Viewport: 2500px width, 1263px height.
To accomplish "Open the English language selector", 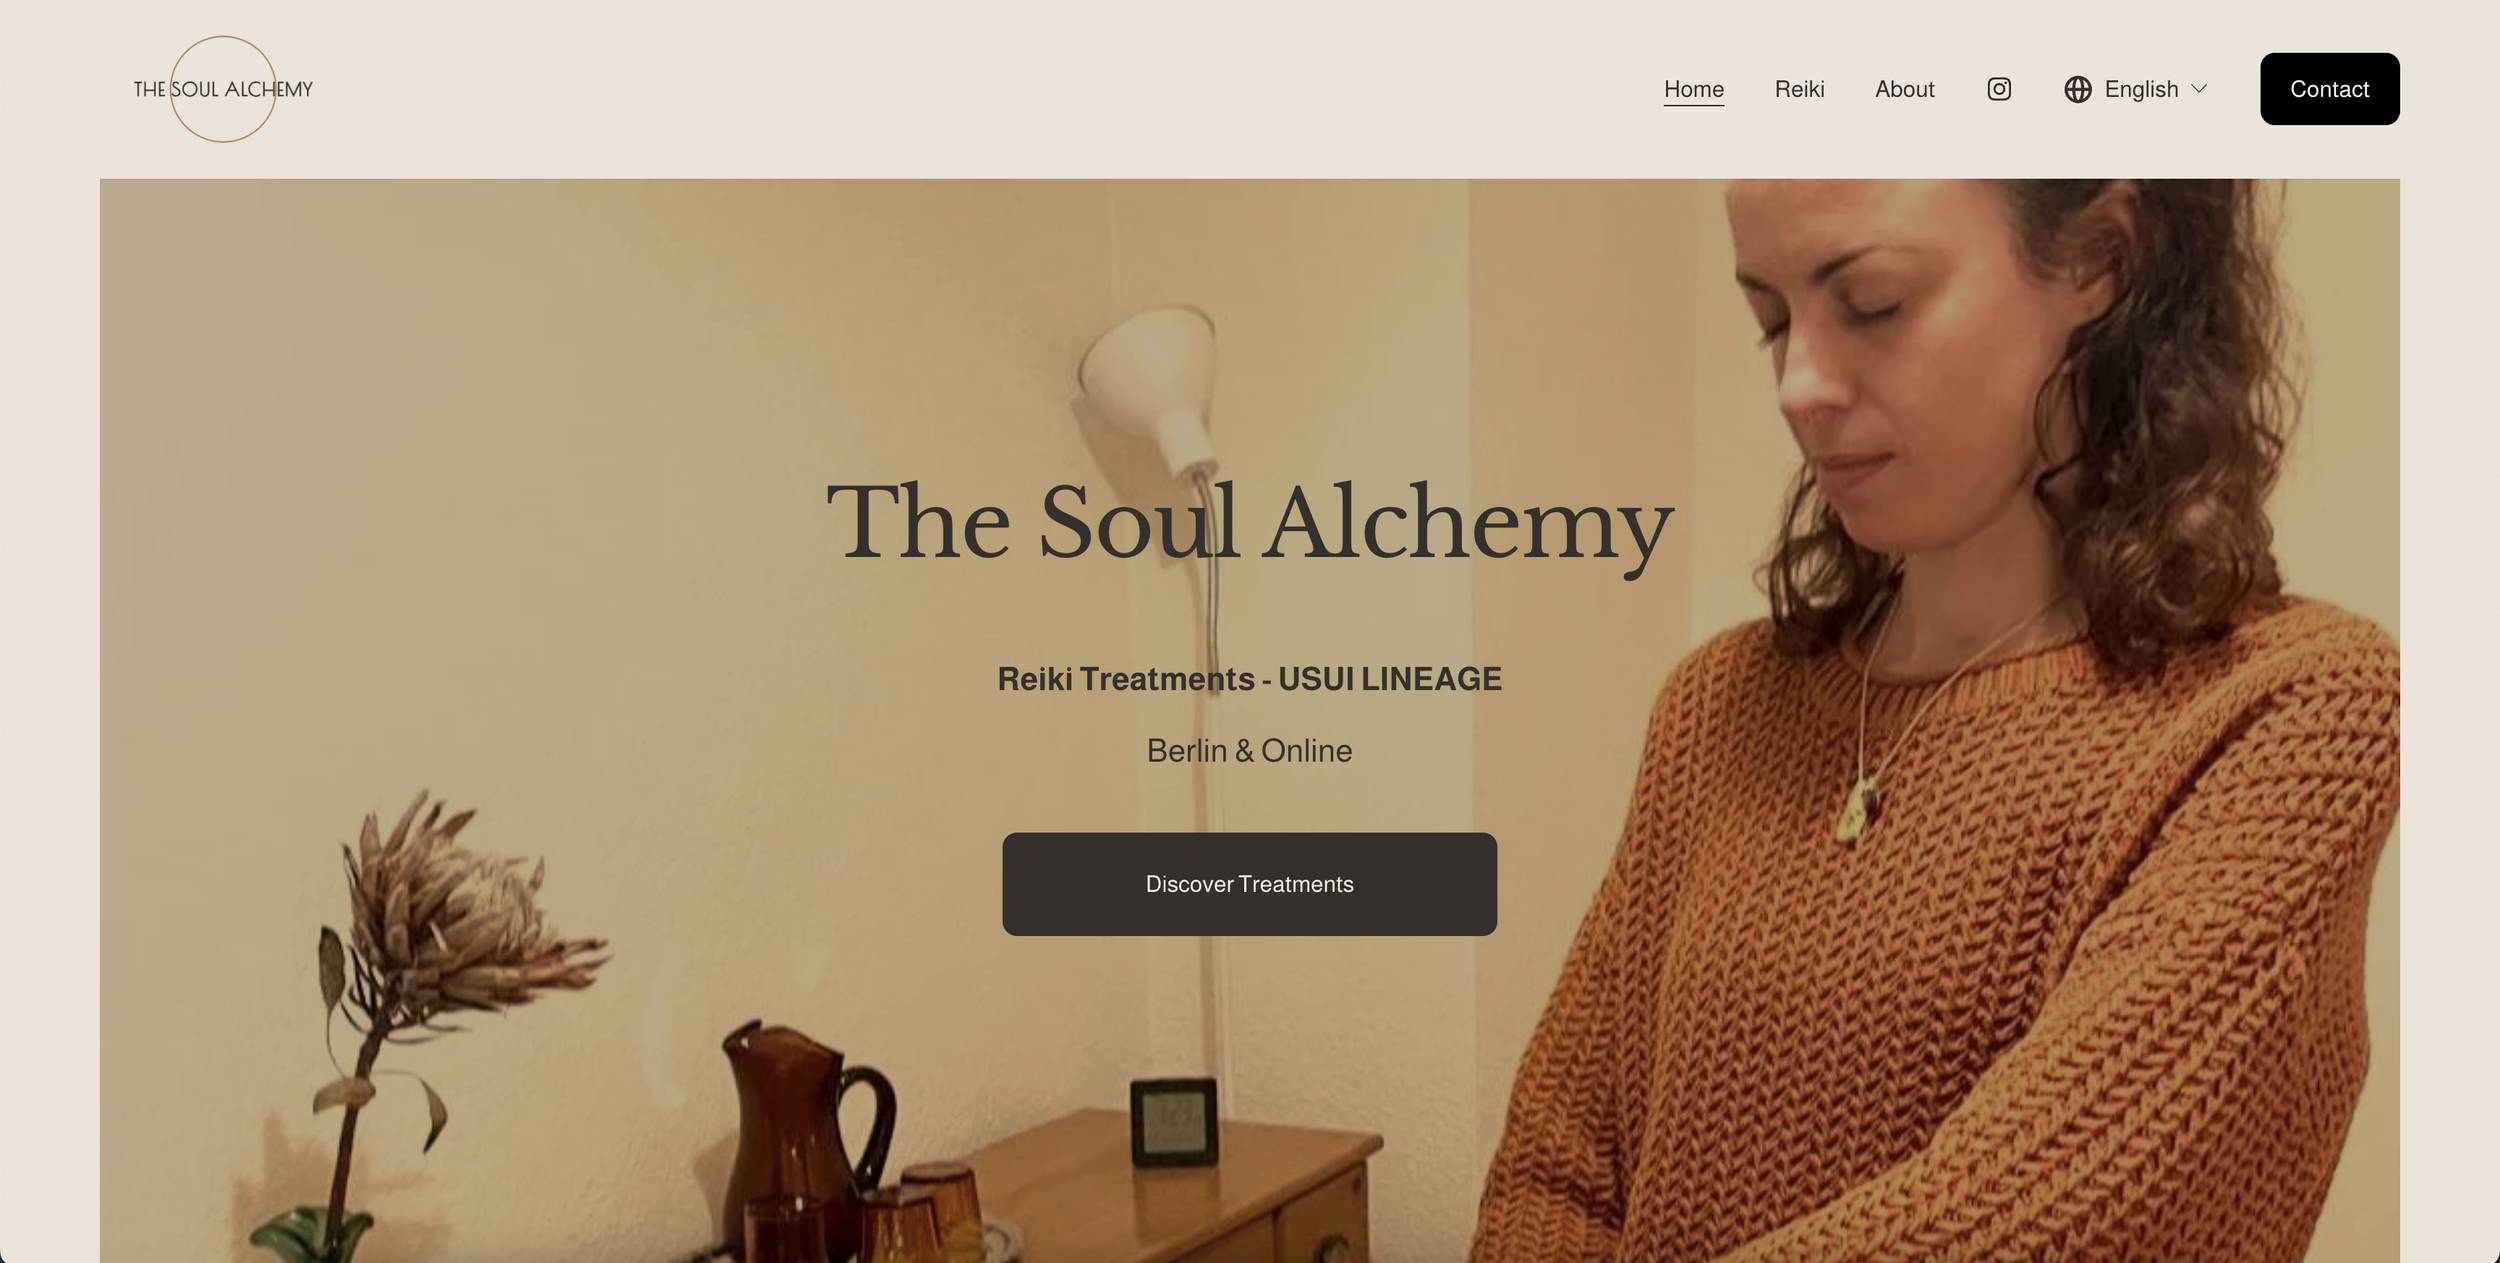I will [2135, 89].
